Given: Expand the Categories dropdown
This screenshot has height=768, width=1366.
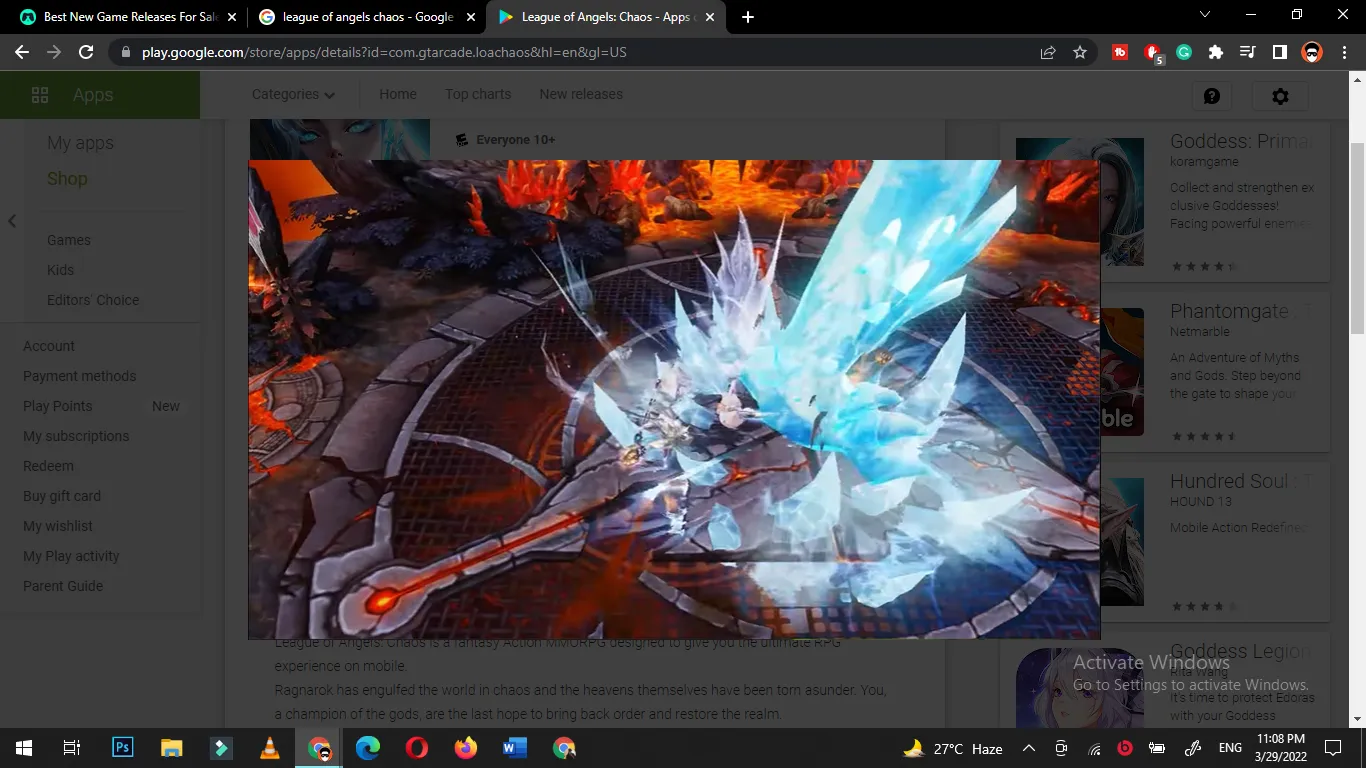Looking at the screenshot, I should (293, 94).
